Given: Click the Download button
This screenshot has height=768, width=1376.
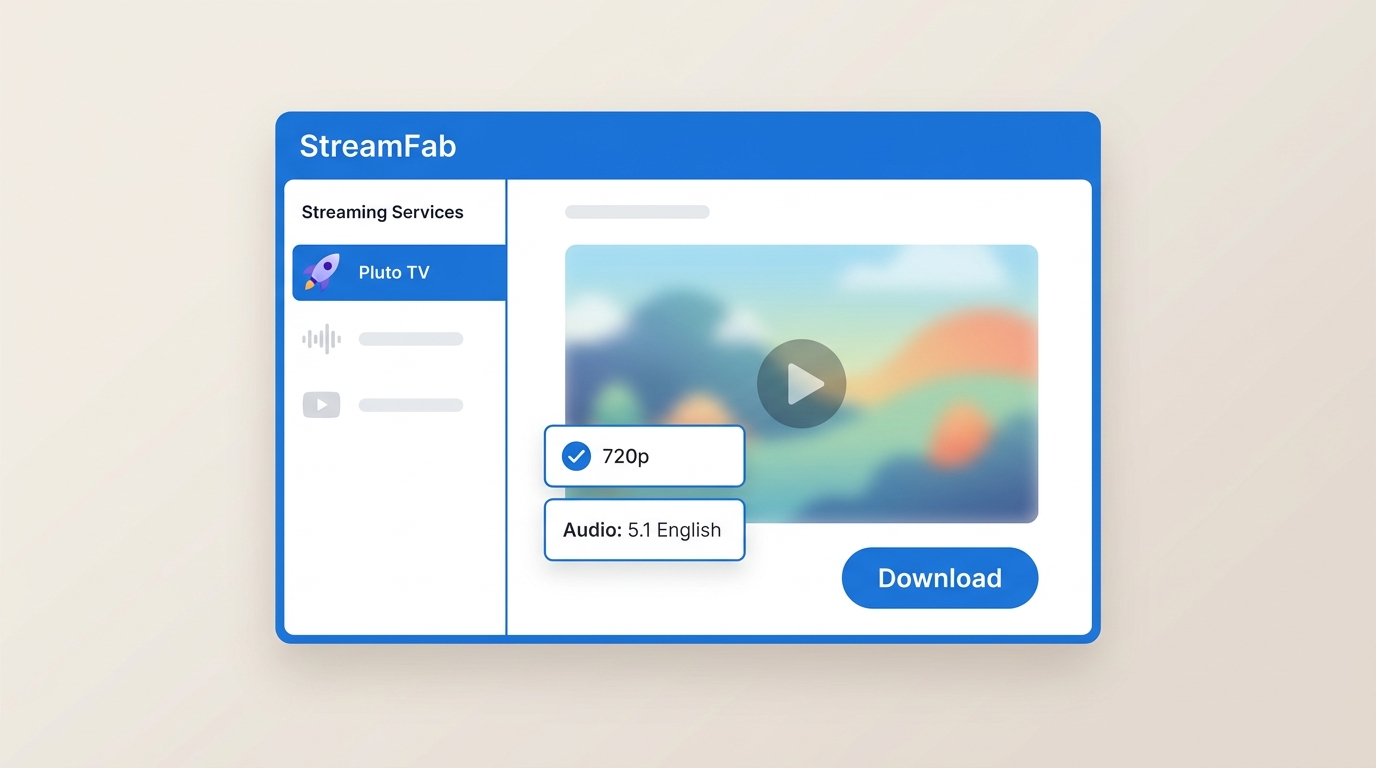Looking at the screenshot, I should coord(940,578).
